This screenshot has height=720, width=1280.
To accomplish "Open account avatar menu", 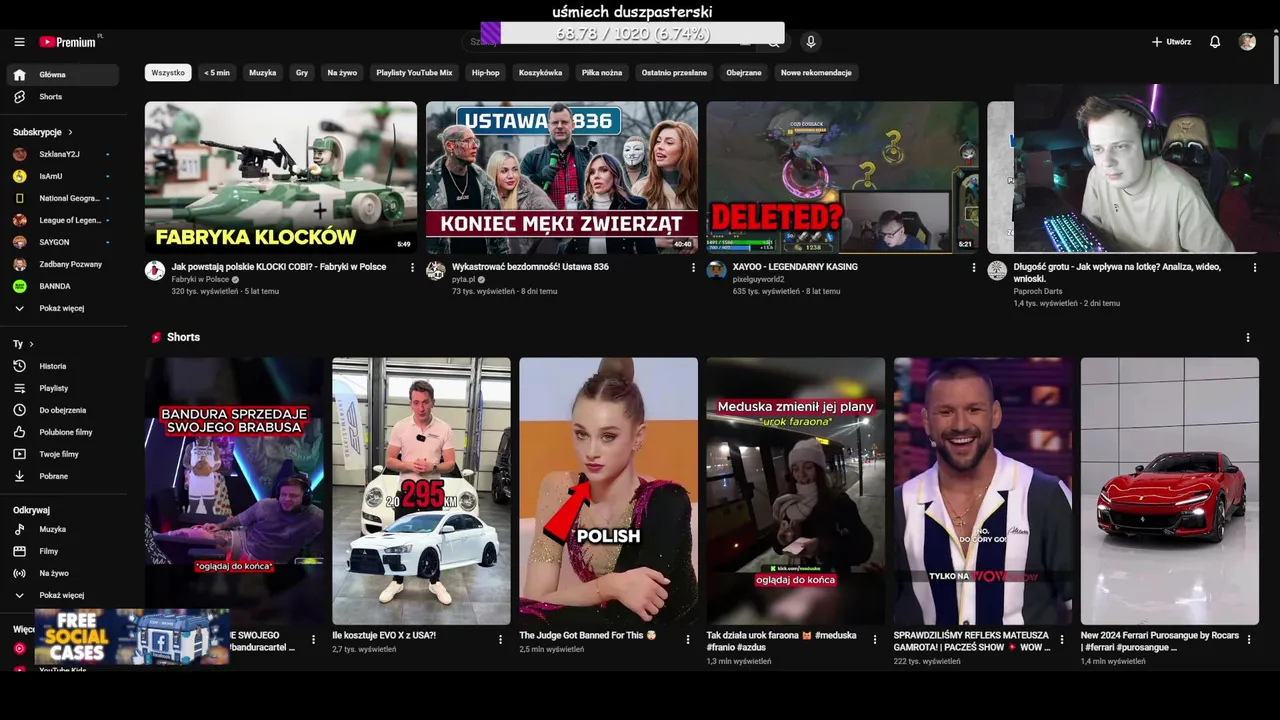I will click(1247, 42).
